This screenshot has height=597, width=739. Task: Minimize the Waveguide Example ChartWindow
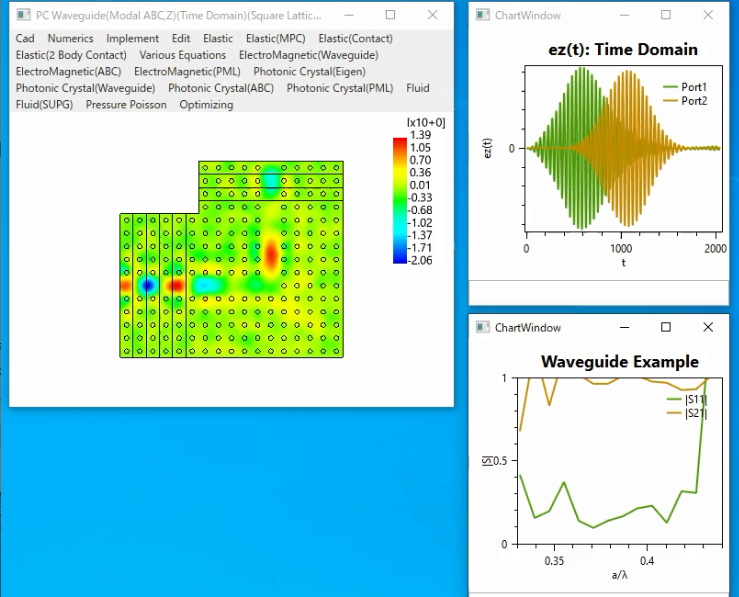click(x=624, y=327)
